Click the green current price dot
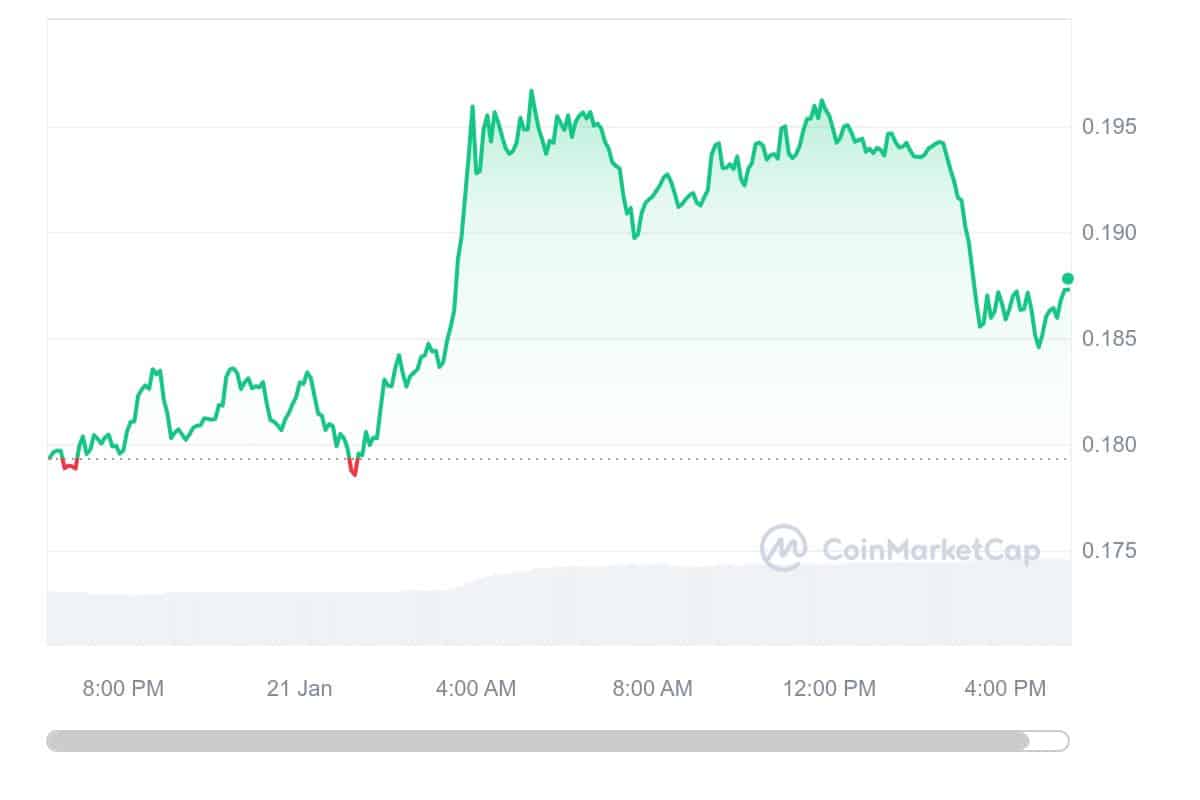Image resolution: width=1200 pixels, height=800 pixels. (x=1067, y=278)
